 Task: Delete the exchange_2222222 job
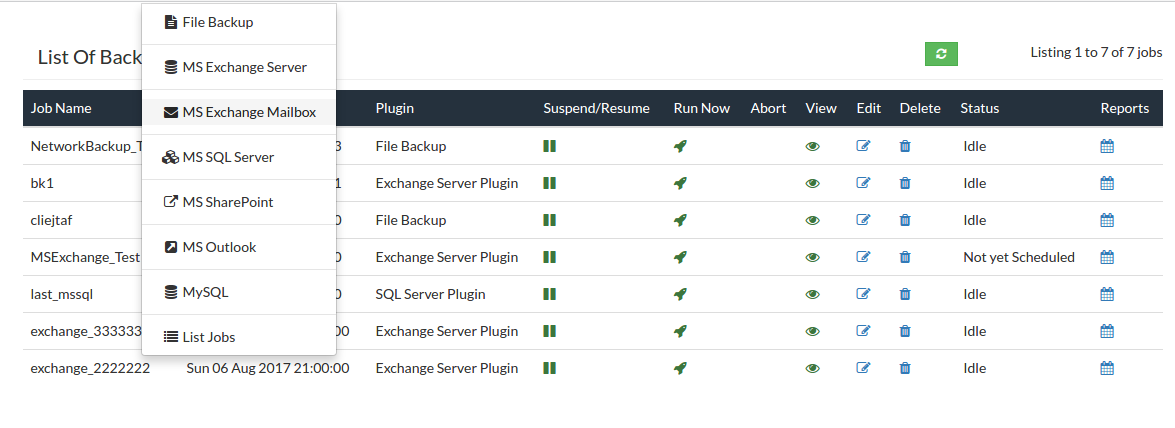(x=905, y=368)
